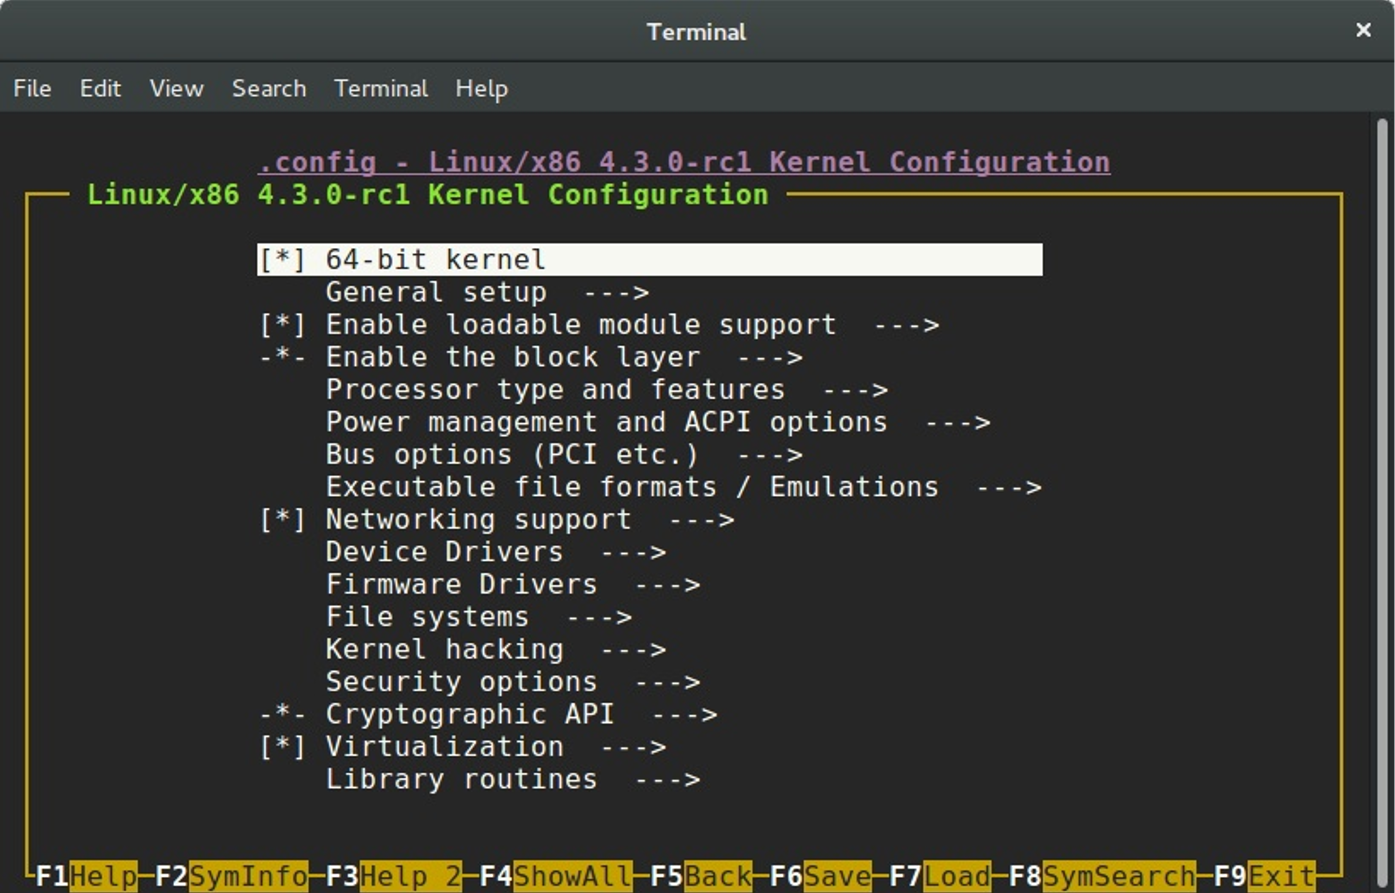Toggle the Networking support checkbox
The height and width of the screenshot is (893, 1395).
point(282,520)
